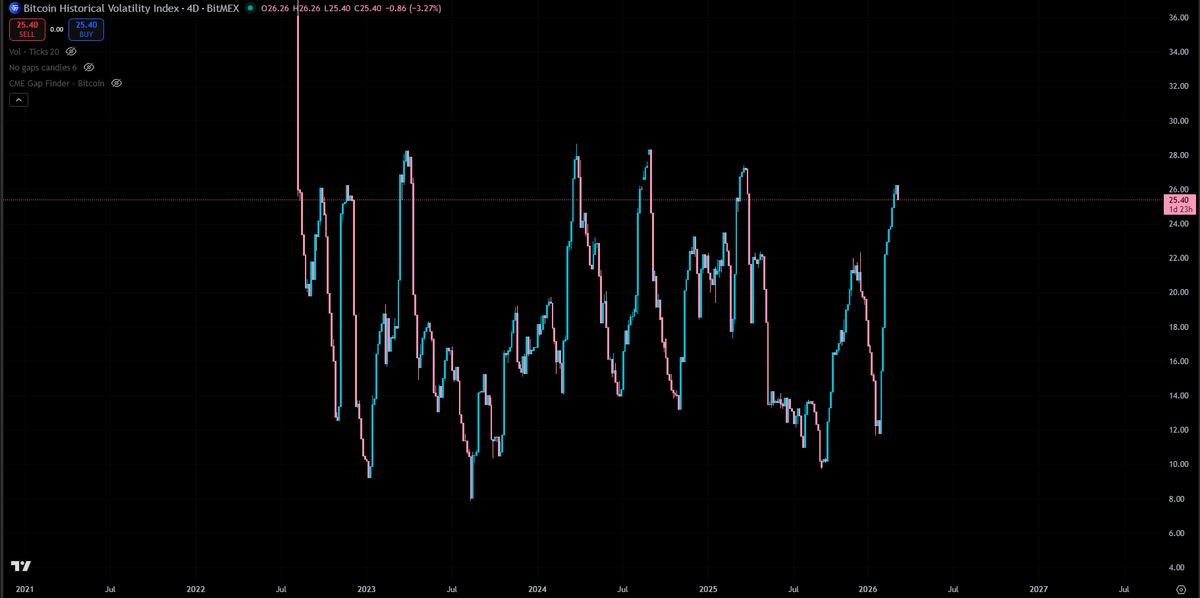
Task: Select the Vol · Ticks 20 indicator label
Action: (x=34, y=50)
